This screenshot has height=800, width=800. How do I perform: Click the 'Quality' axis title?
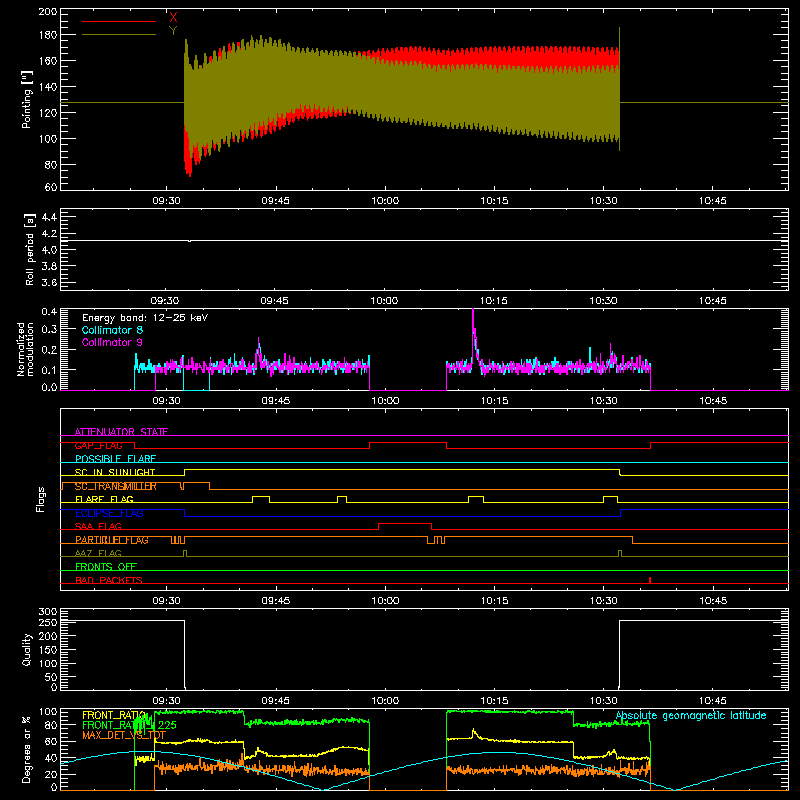tap(27, 649)
